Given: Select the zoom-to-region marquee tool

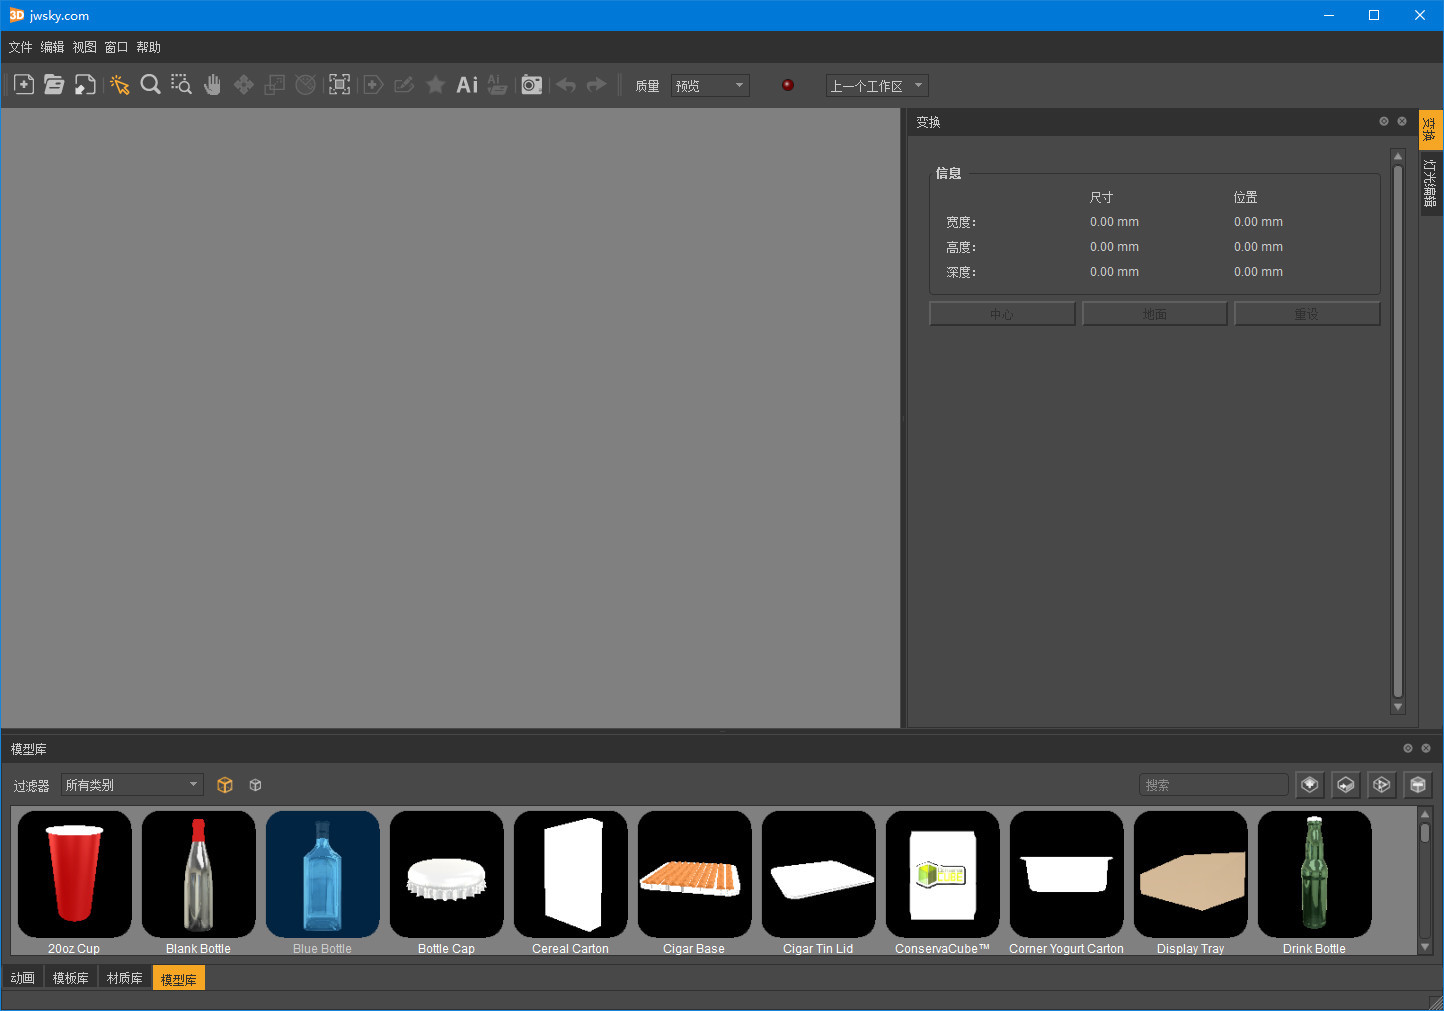Looking at the screenshot, I should pos(181,85).
